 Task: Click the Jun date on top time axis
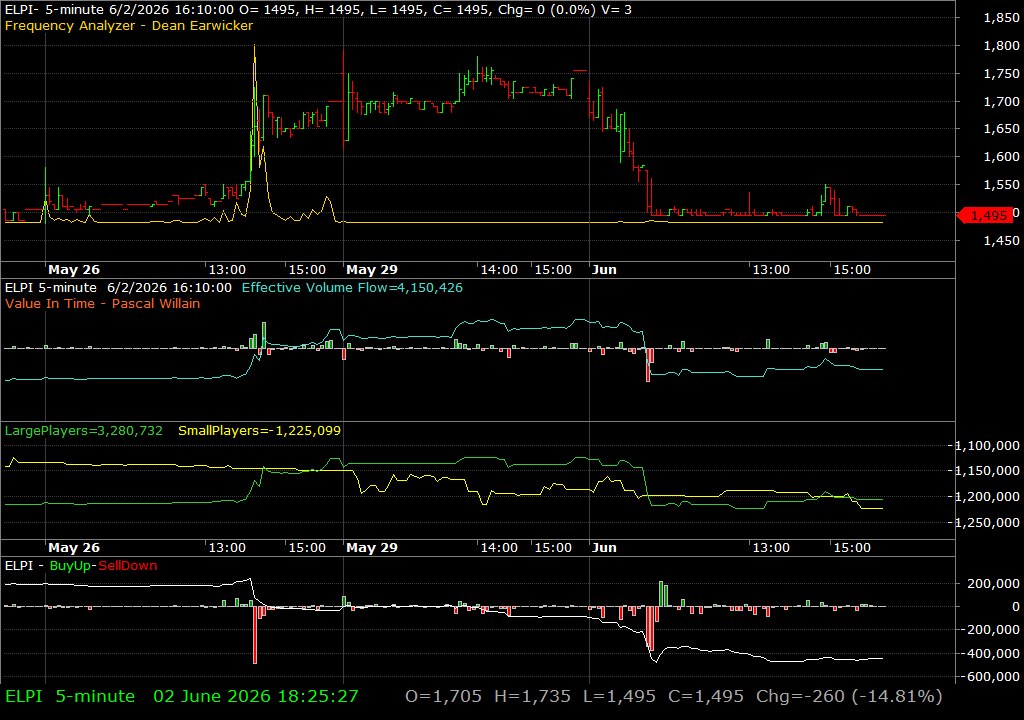pos(604,269)
